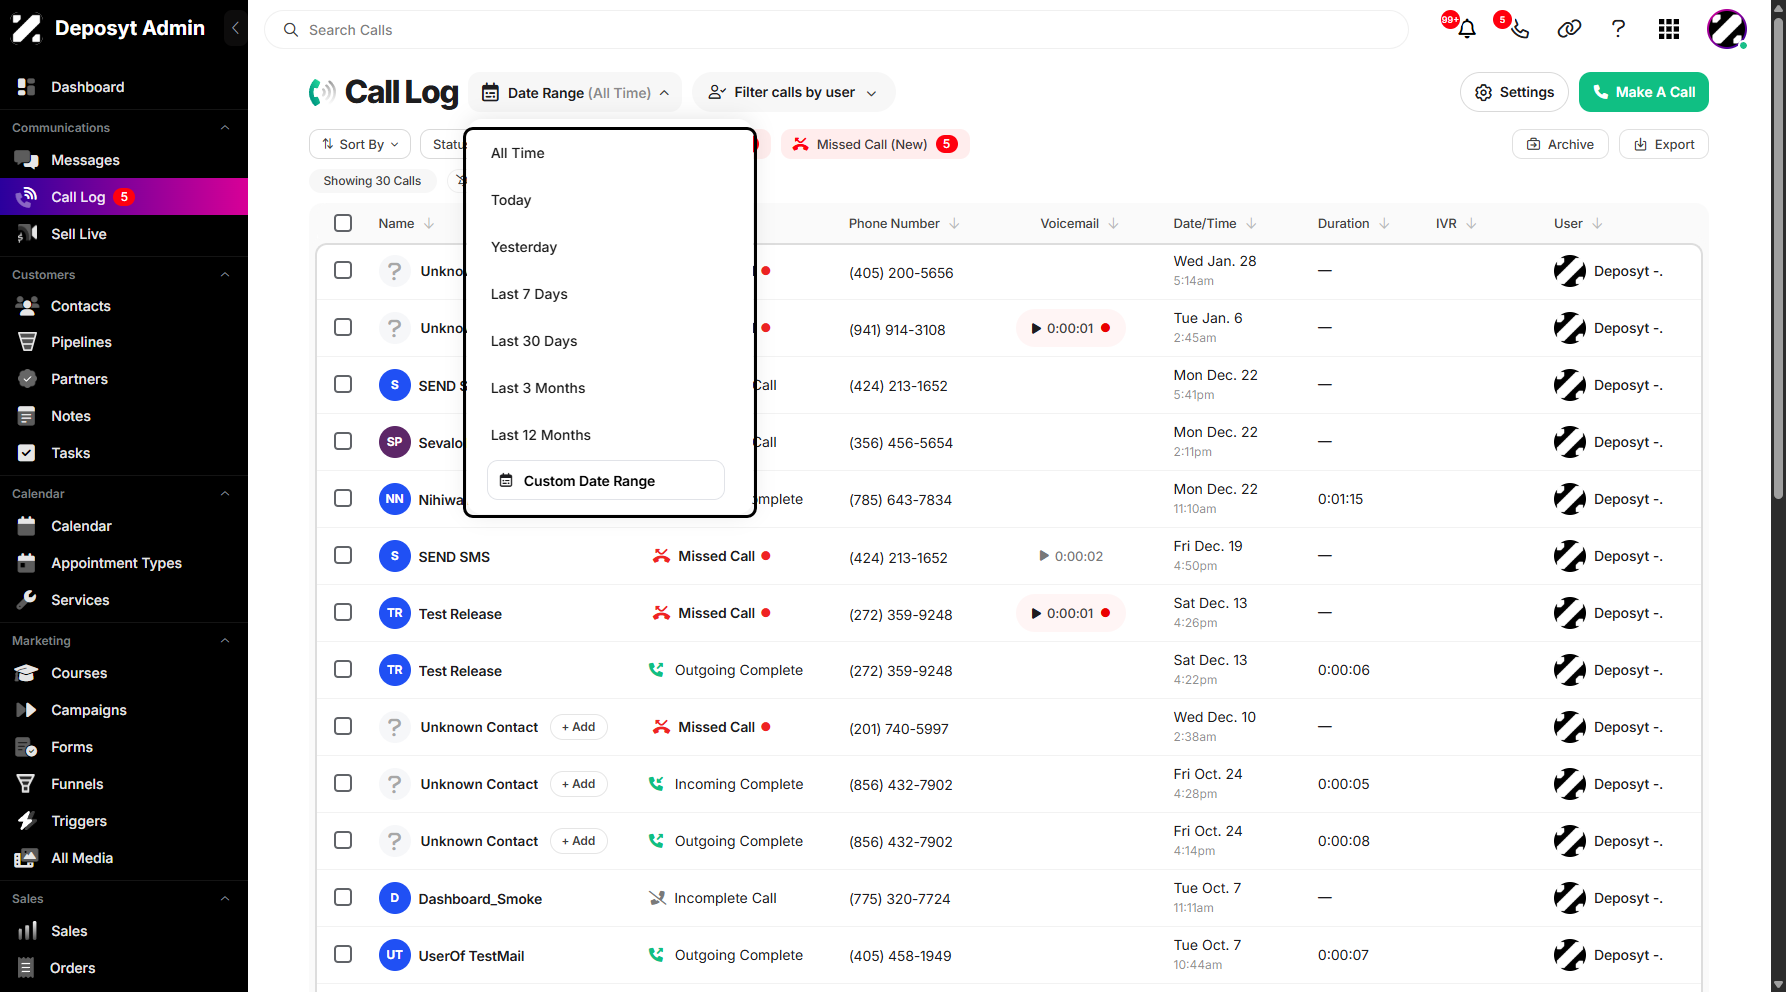The height and width of the screenshot is (992, 1786).
Task: Choose Last 7 Days option
Action: click(606, 294)
